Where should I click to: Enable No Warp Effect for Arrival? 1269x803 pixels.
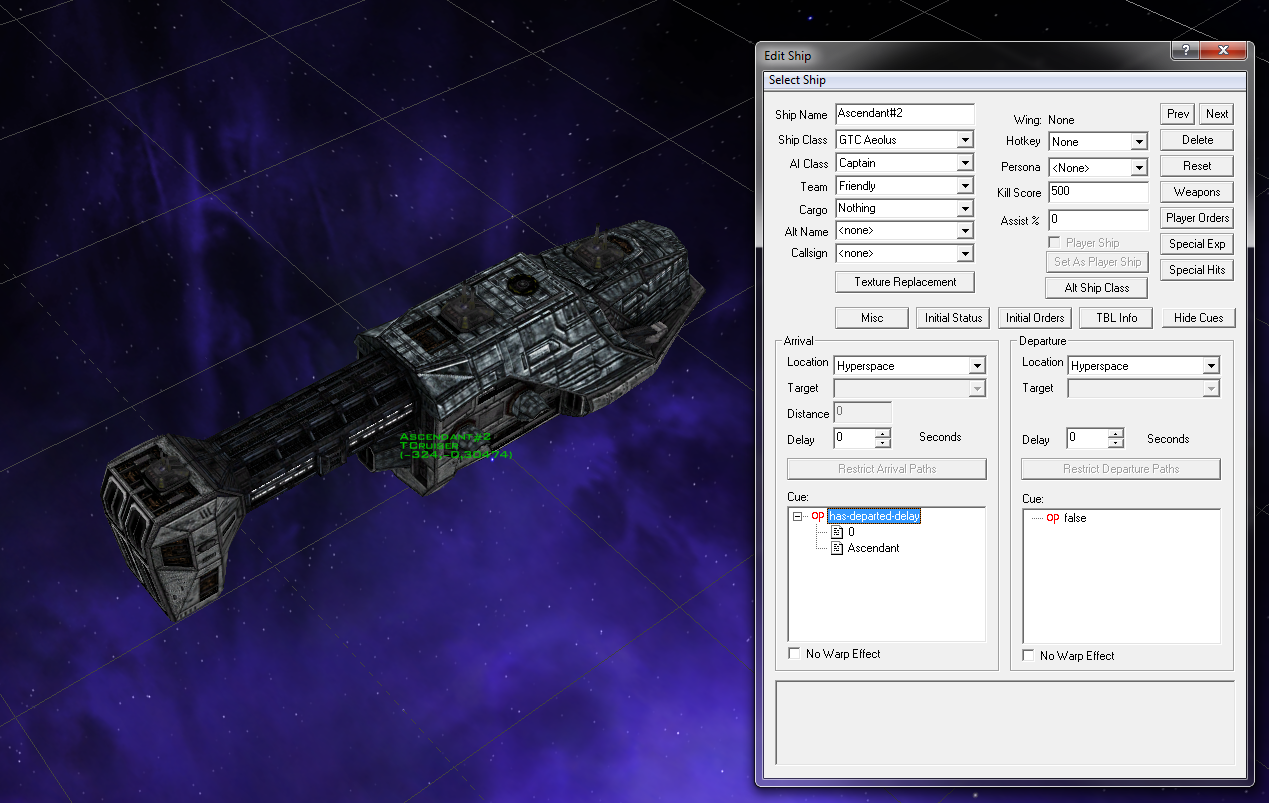pyautogui.click(x=795, y=654)
